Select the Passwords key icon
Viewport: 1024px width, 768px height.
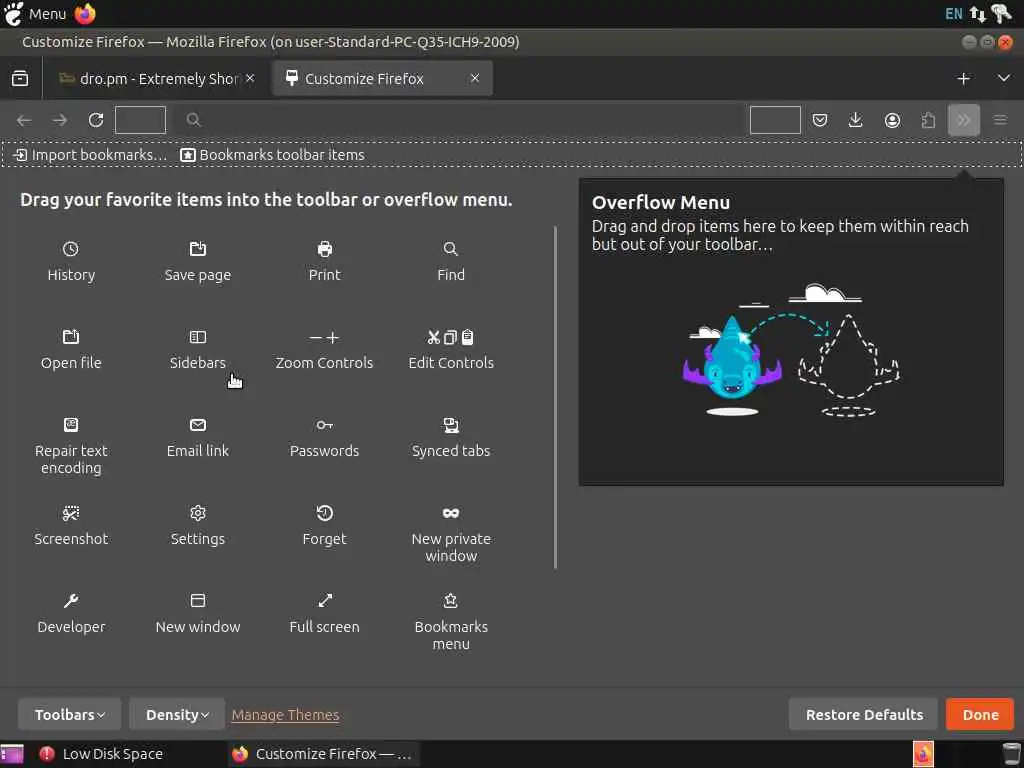coord(325,425)
